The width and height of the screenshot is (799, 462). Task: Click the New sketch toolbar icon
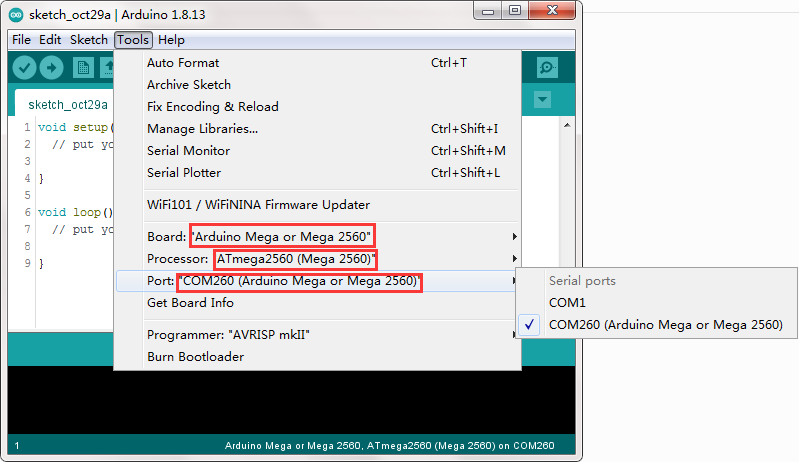(x=83, y=68)
